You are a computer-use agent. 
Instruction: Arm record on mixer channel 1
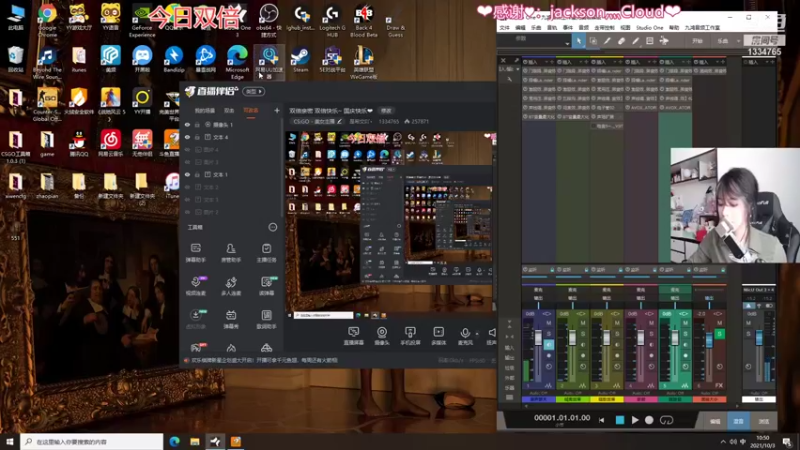pyautogui.click(x=549, y=356)
